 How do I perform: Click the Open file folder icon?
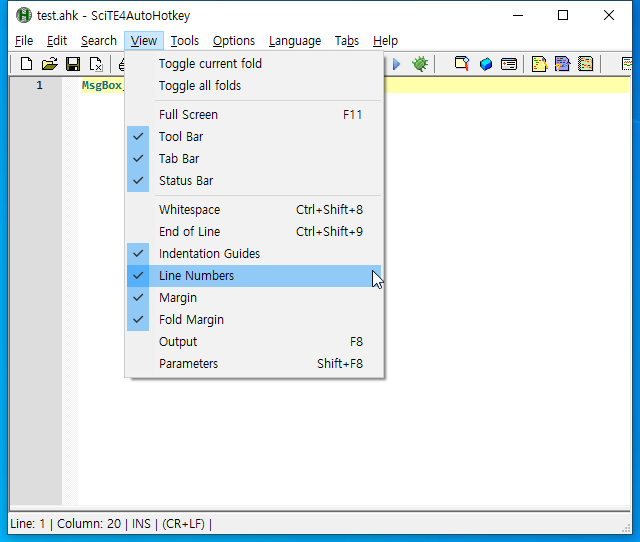[x=49, y=64]
